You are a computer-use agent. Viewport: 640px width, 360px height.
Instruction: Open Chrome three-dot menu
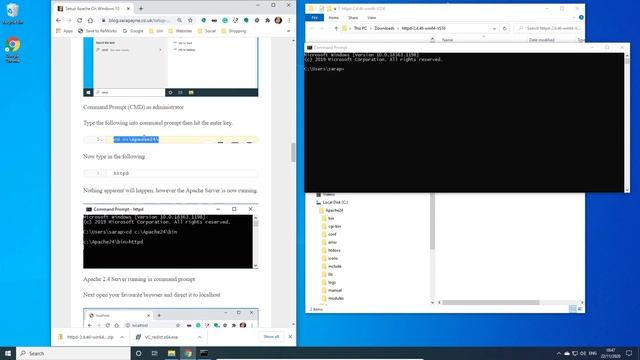click(x=289, y=20)
